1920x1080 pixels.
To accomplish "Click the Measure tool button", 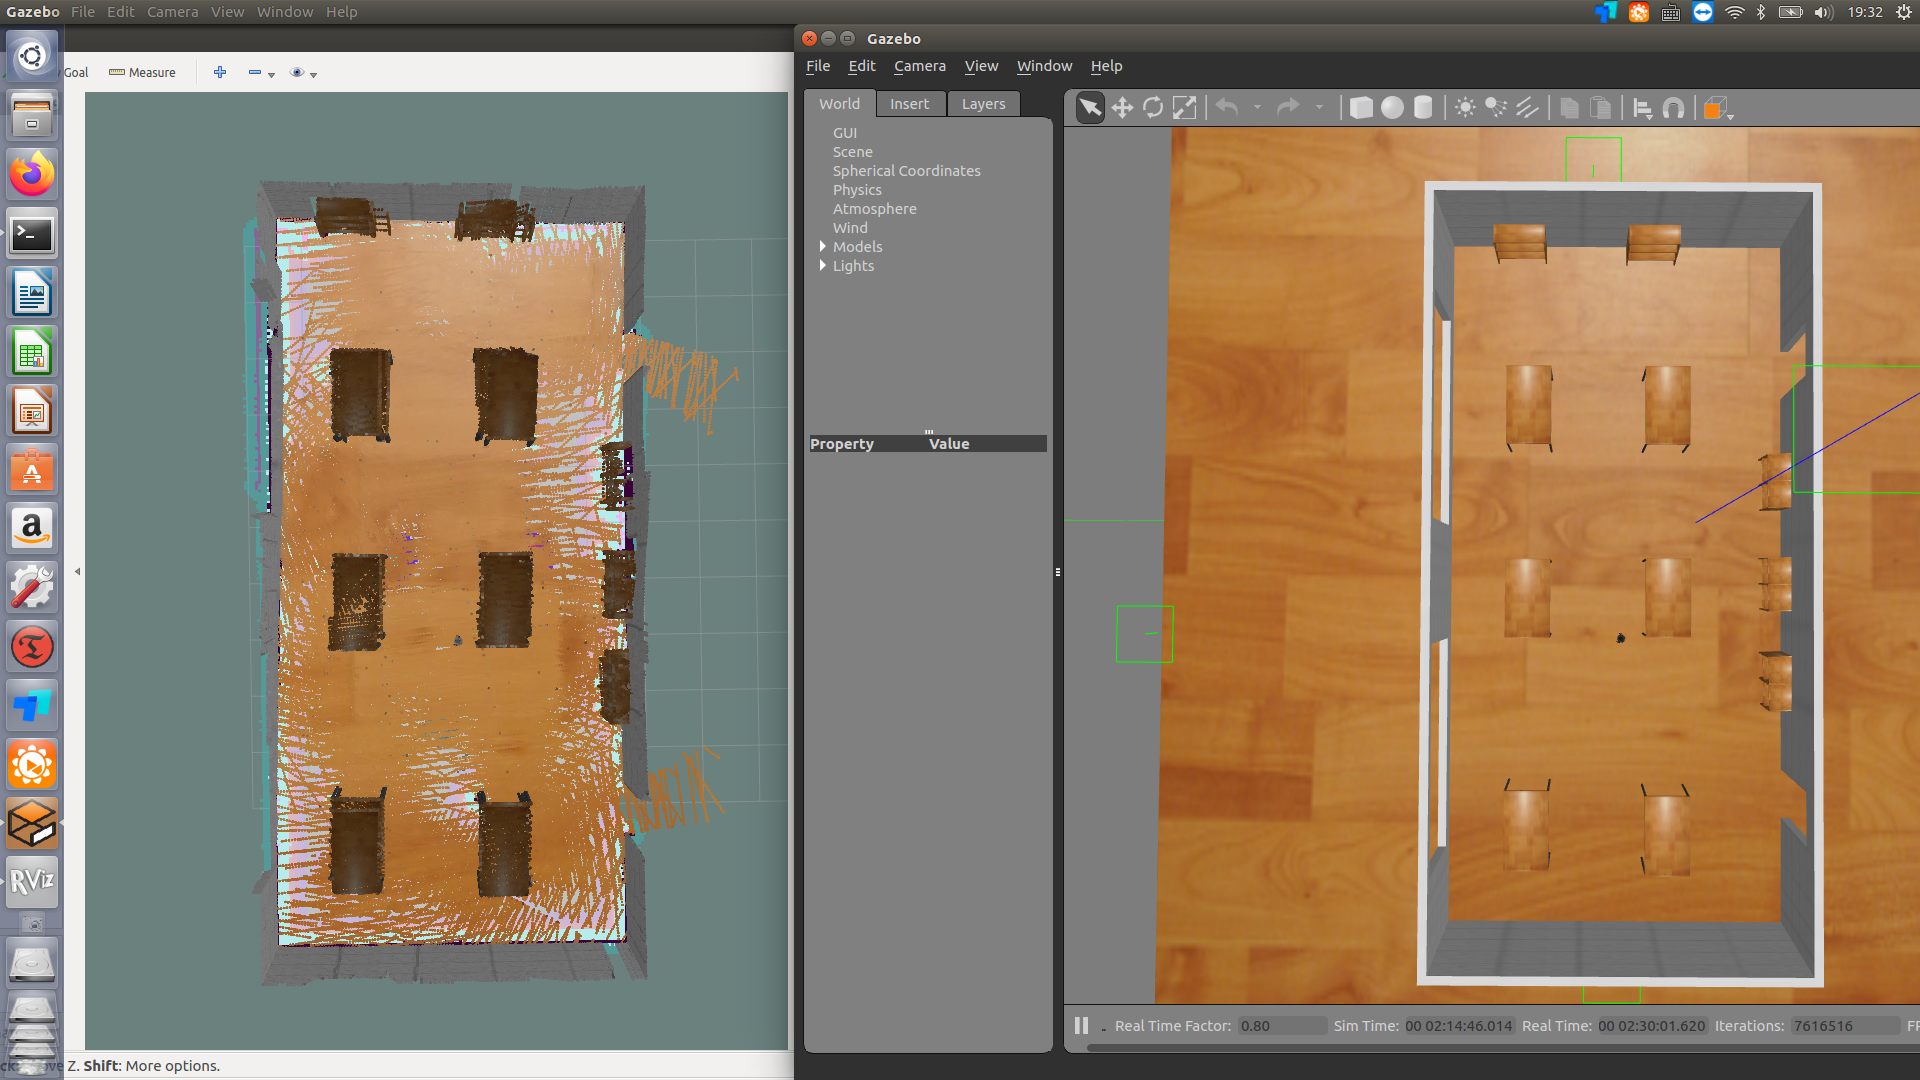I will [x=142, y=73].
